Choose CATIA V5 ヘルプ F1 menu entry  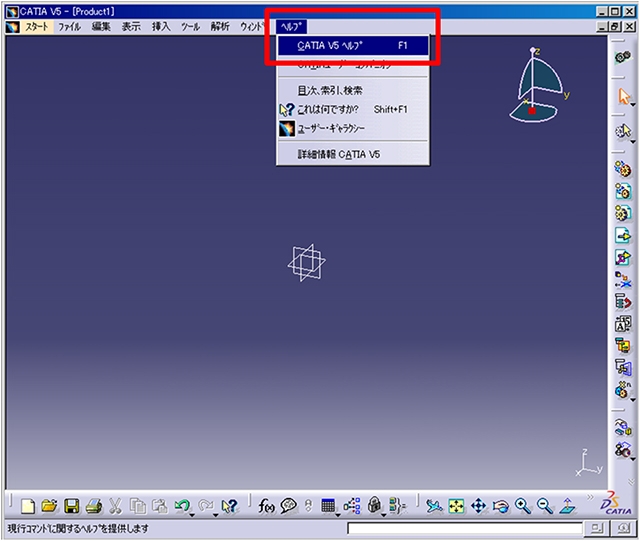353,45
